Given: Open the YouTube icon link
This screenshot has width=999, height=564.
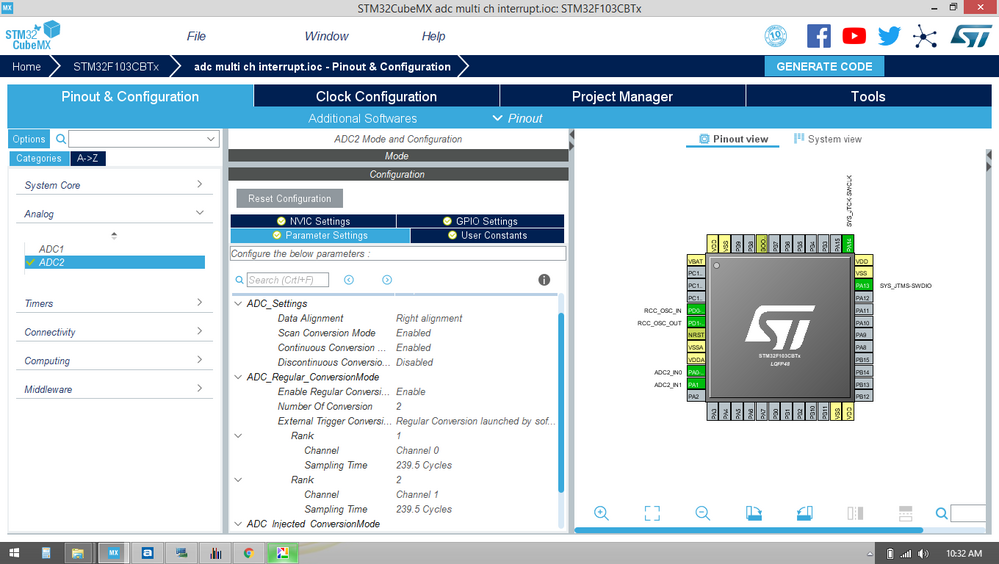Looking at the screenshot, I should click(x=854, y=36).
